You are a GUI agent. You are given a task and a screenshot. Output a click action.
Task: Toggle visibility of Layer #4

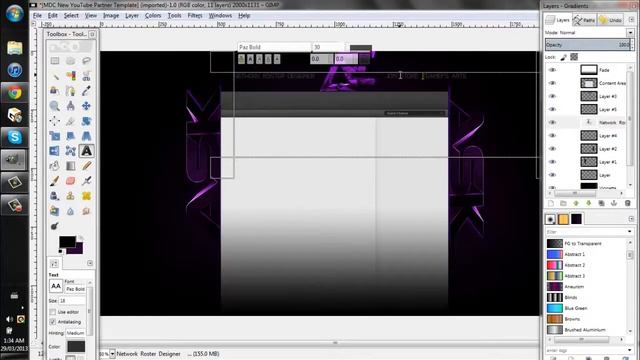(x=552, y=136)
